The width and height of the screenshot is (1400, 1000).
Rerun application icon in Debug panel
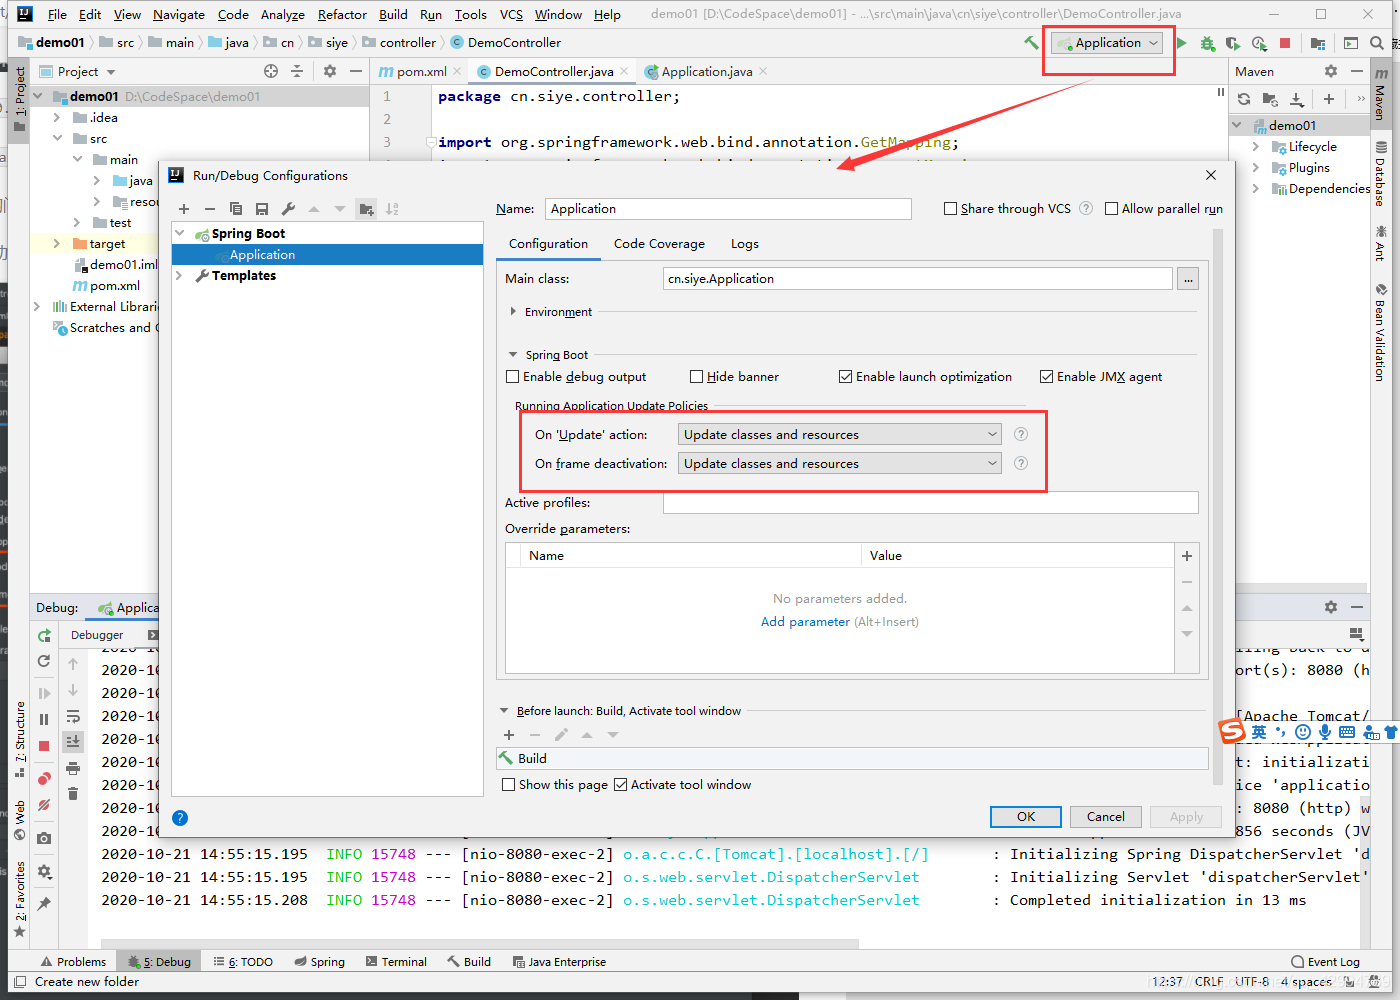[x=44, y=635]
